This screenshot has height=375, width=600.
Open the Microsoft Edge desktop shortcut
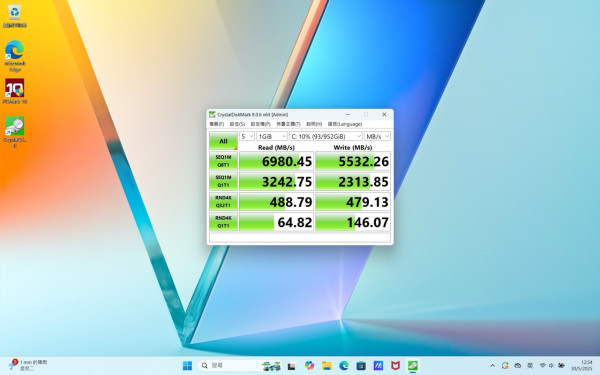click(15, 56)
